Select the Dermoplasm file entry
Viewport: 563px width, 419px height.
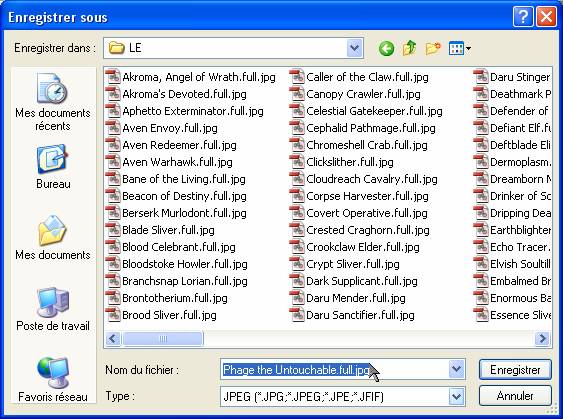click(x=512, y=162)
